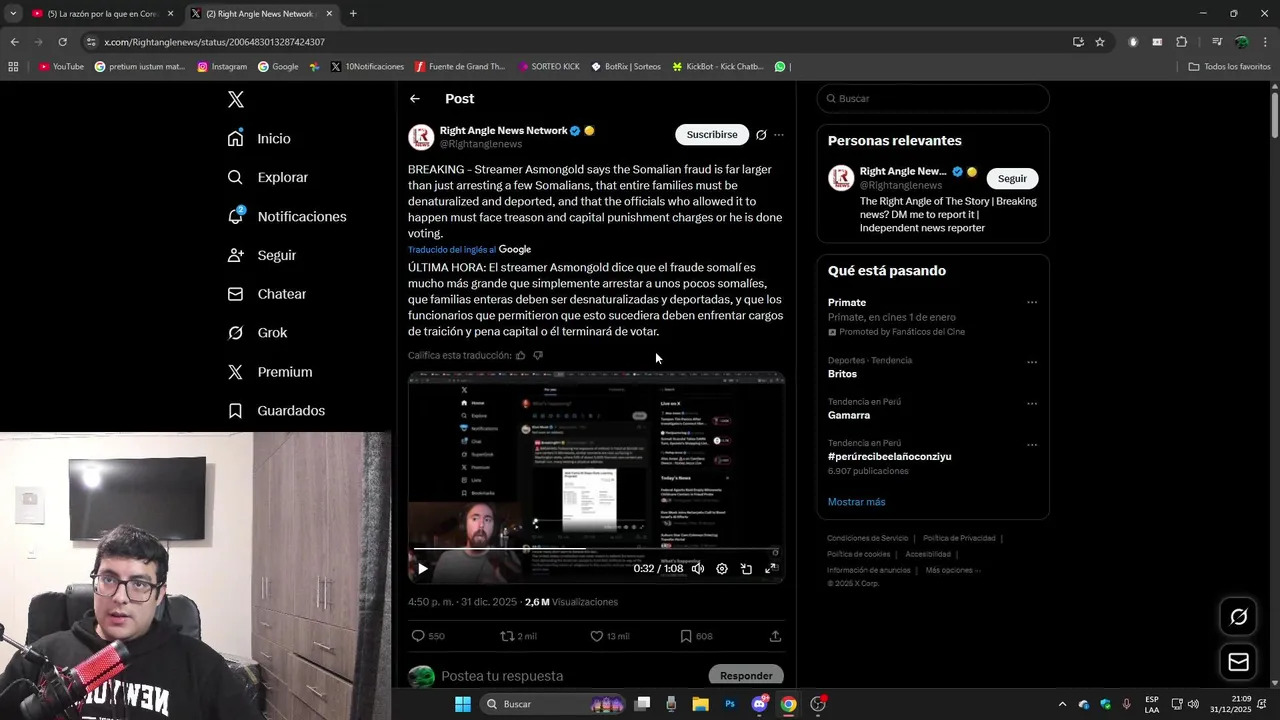Switch the video to fullscreen

770,568
